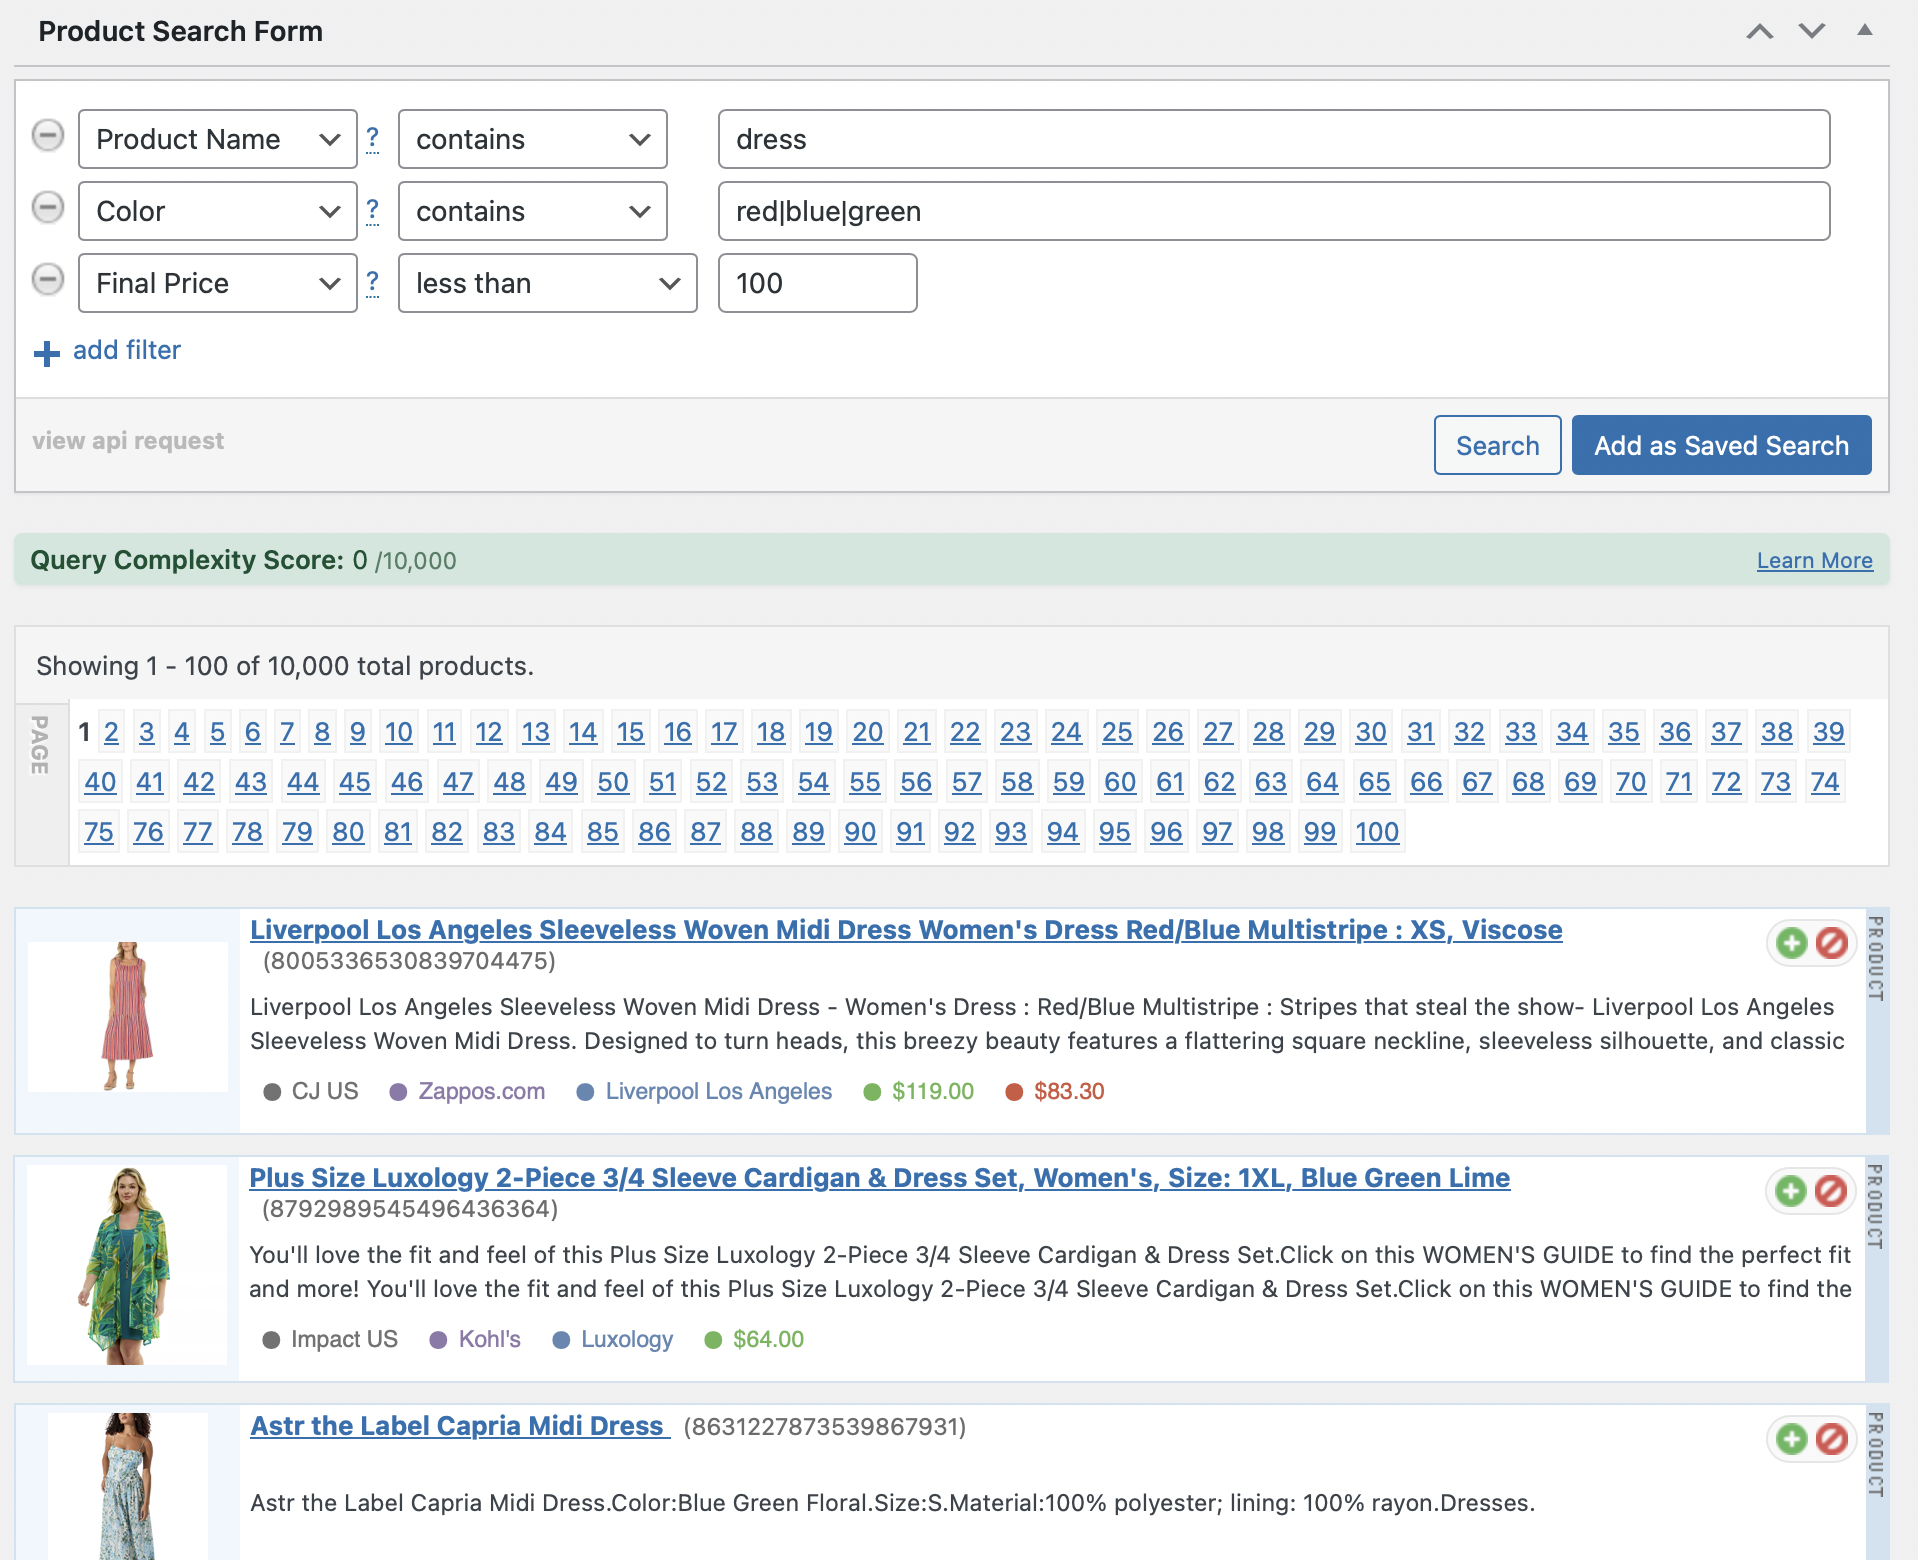Go to results page 88
The height and width of the screenshot is (1560, 1918).
pyautogui.click(x=756, y=832)
